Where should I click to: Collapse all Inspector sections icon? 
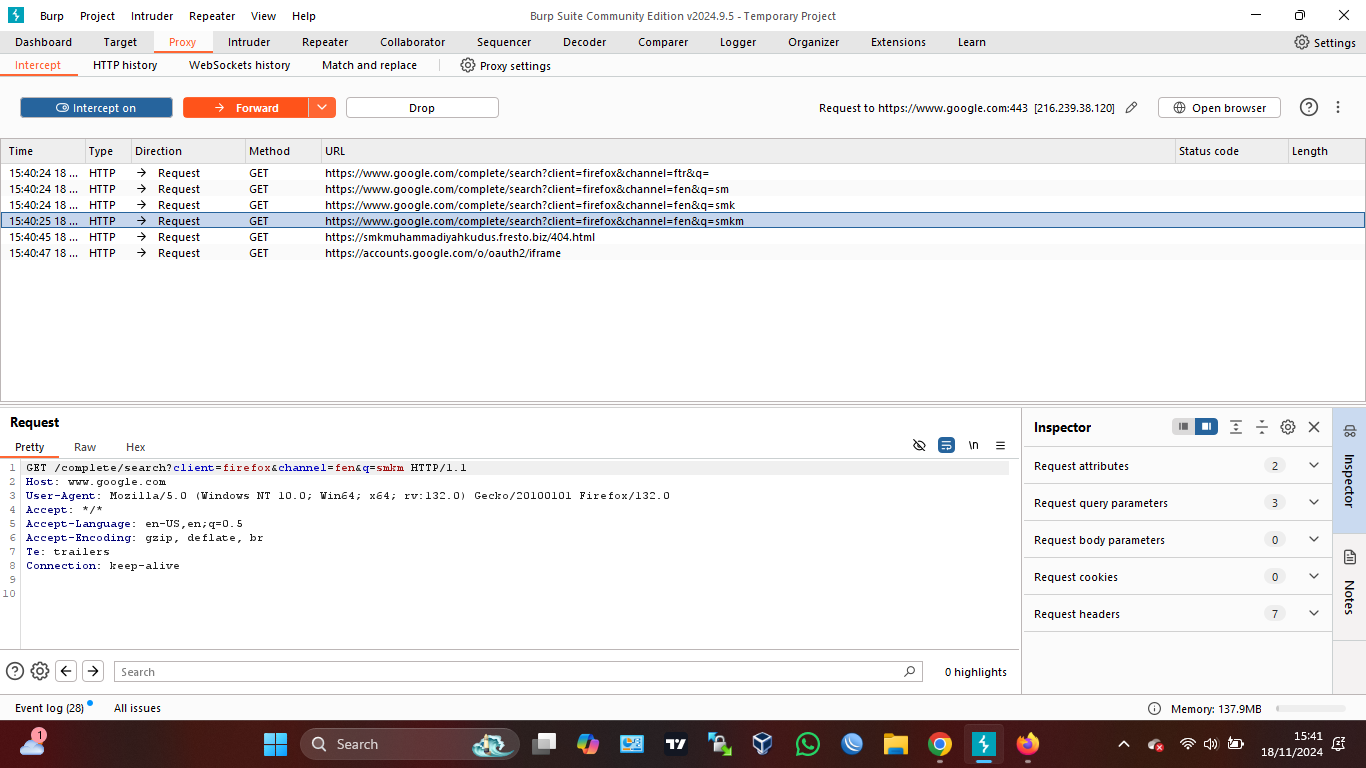click(x=1262, y=427)
